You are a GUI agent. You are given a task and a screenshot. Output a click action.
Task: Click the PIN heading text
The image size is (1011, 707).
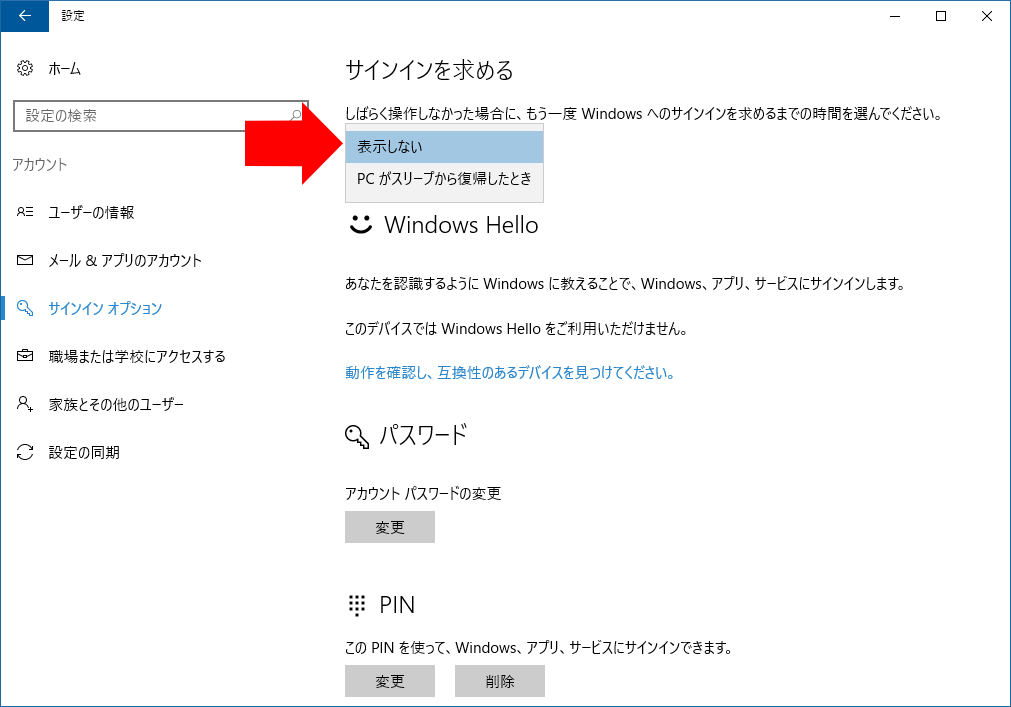click(397, 605)
